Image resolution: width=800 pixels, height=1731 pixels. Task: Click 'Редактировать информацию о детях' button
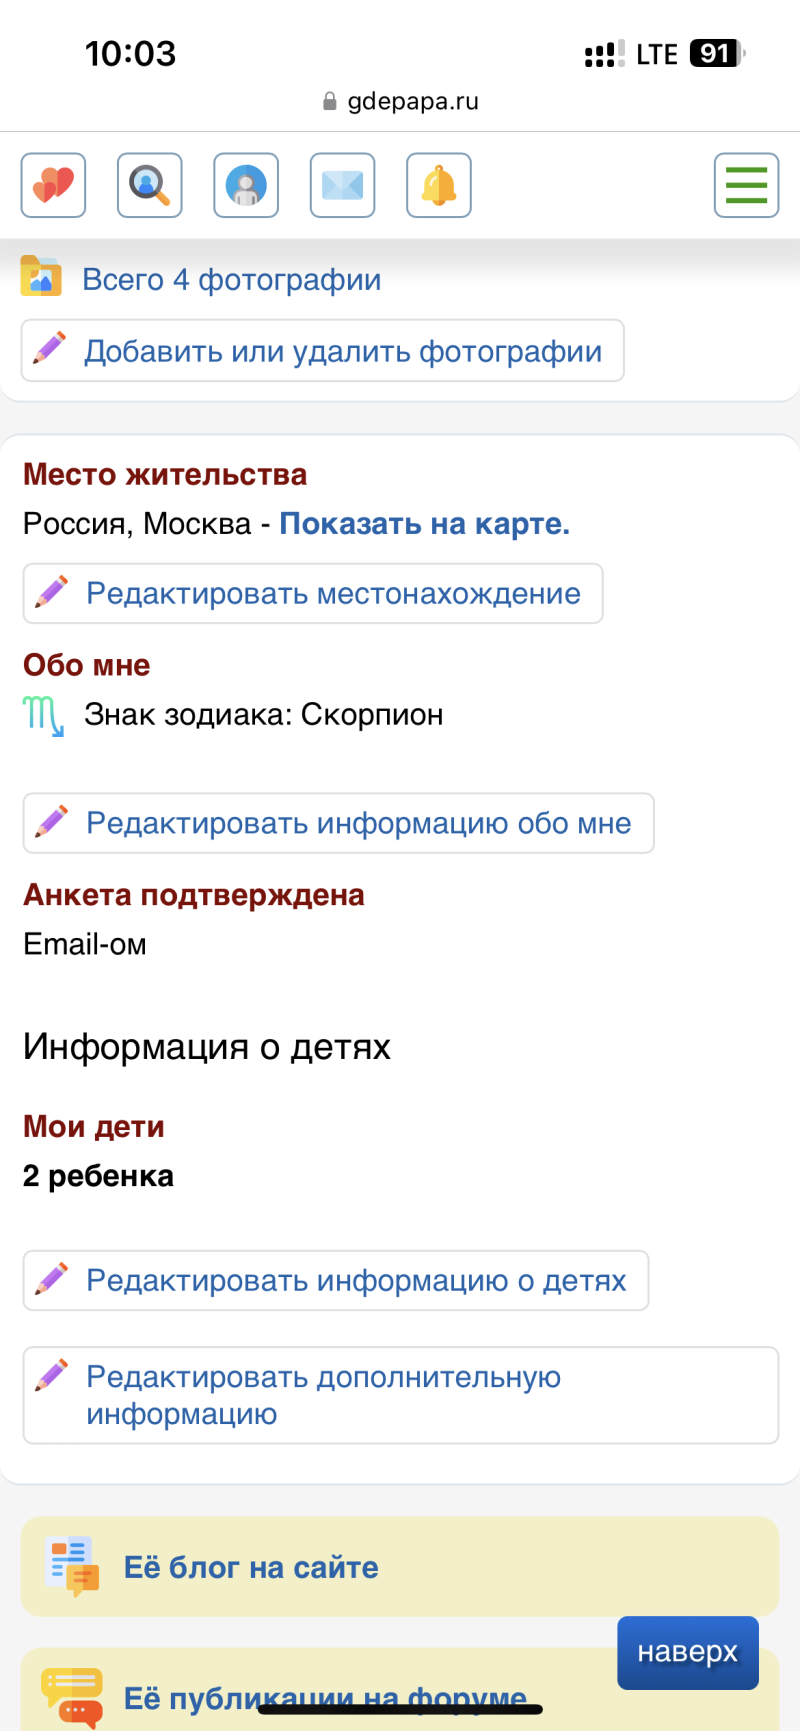(x=336, y=1281)
